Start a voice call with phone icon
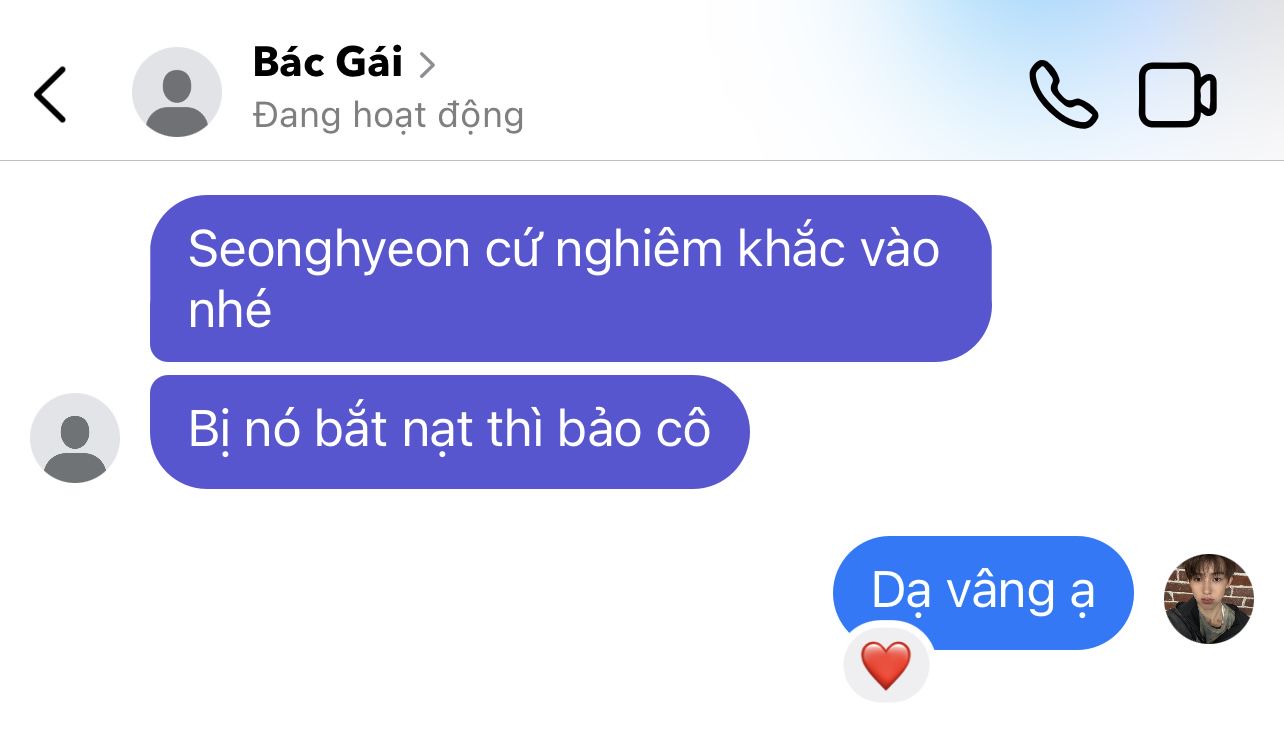Viewport: 1284px width, 732px height. click(1064, 94)
